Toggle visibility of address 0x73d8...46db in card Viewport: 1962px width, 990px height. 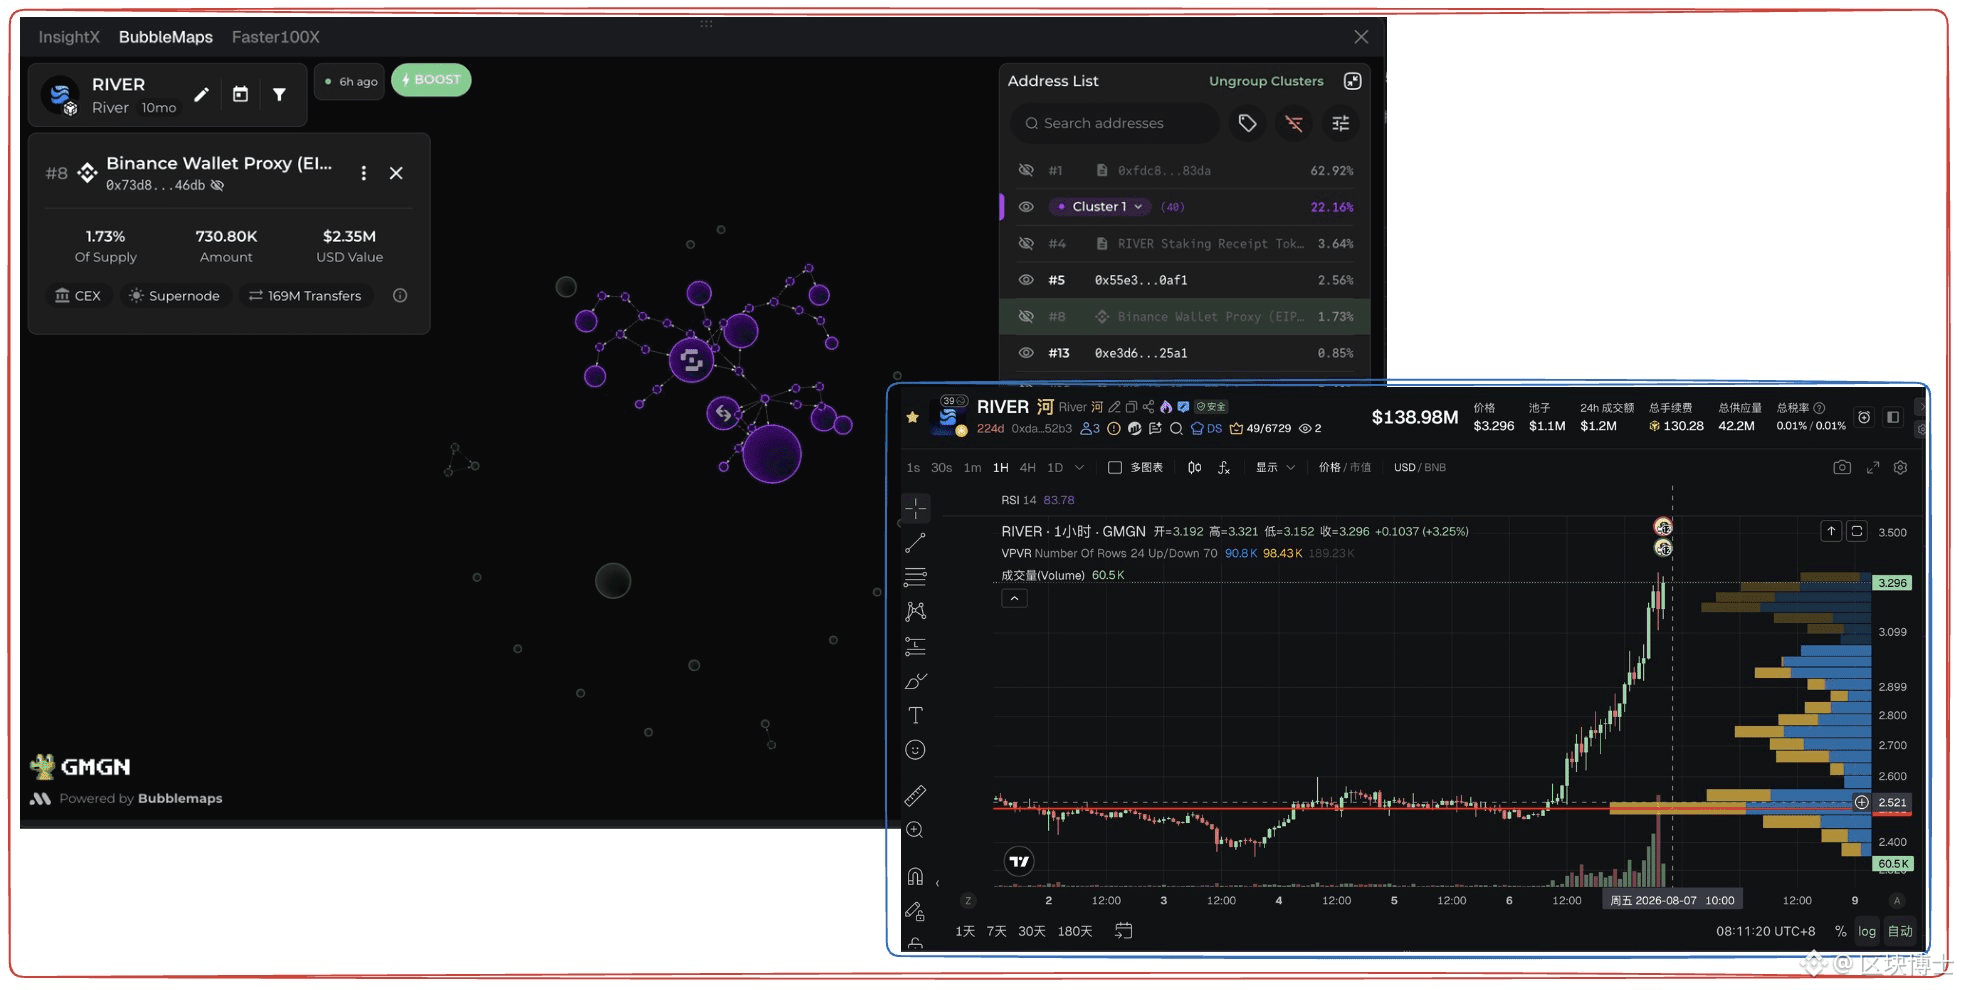pos(217,185)
